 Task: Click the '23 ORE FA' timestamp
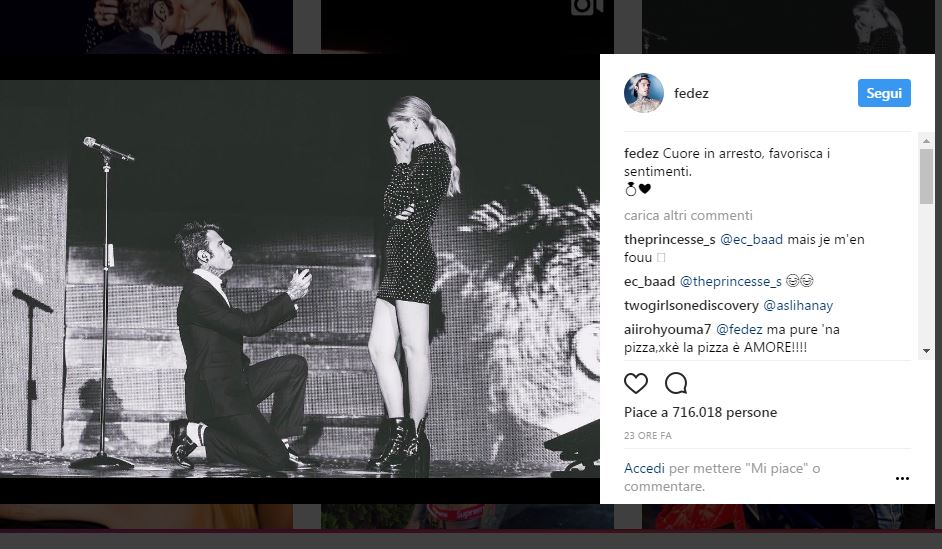tap(646, 435)
